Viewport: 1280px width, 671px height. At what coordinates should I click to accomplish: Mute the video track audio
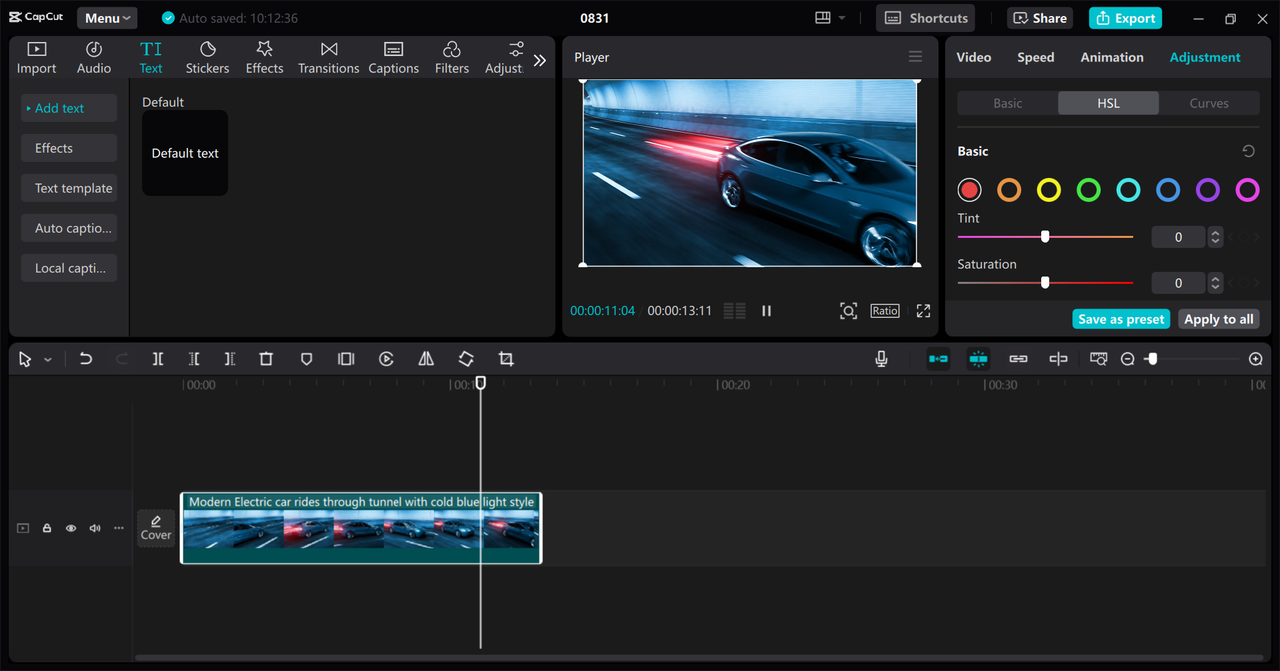pos(95,528)
